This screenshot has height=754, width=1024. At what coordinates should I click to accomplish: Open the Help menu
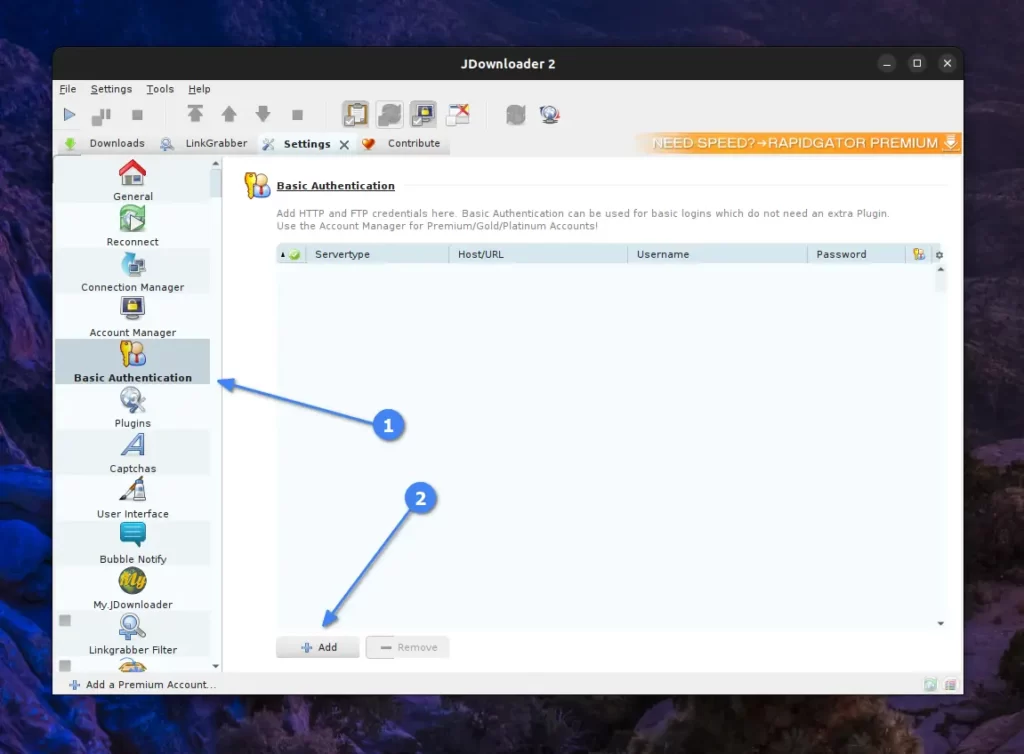[199, 89]
